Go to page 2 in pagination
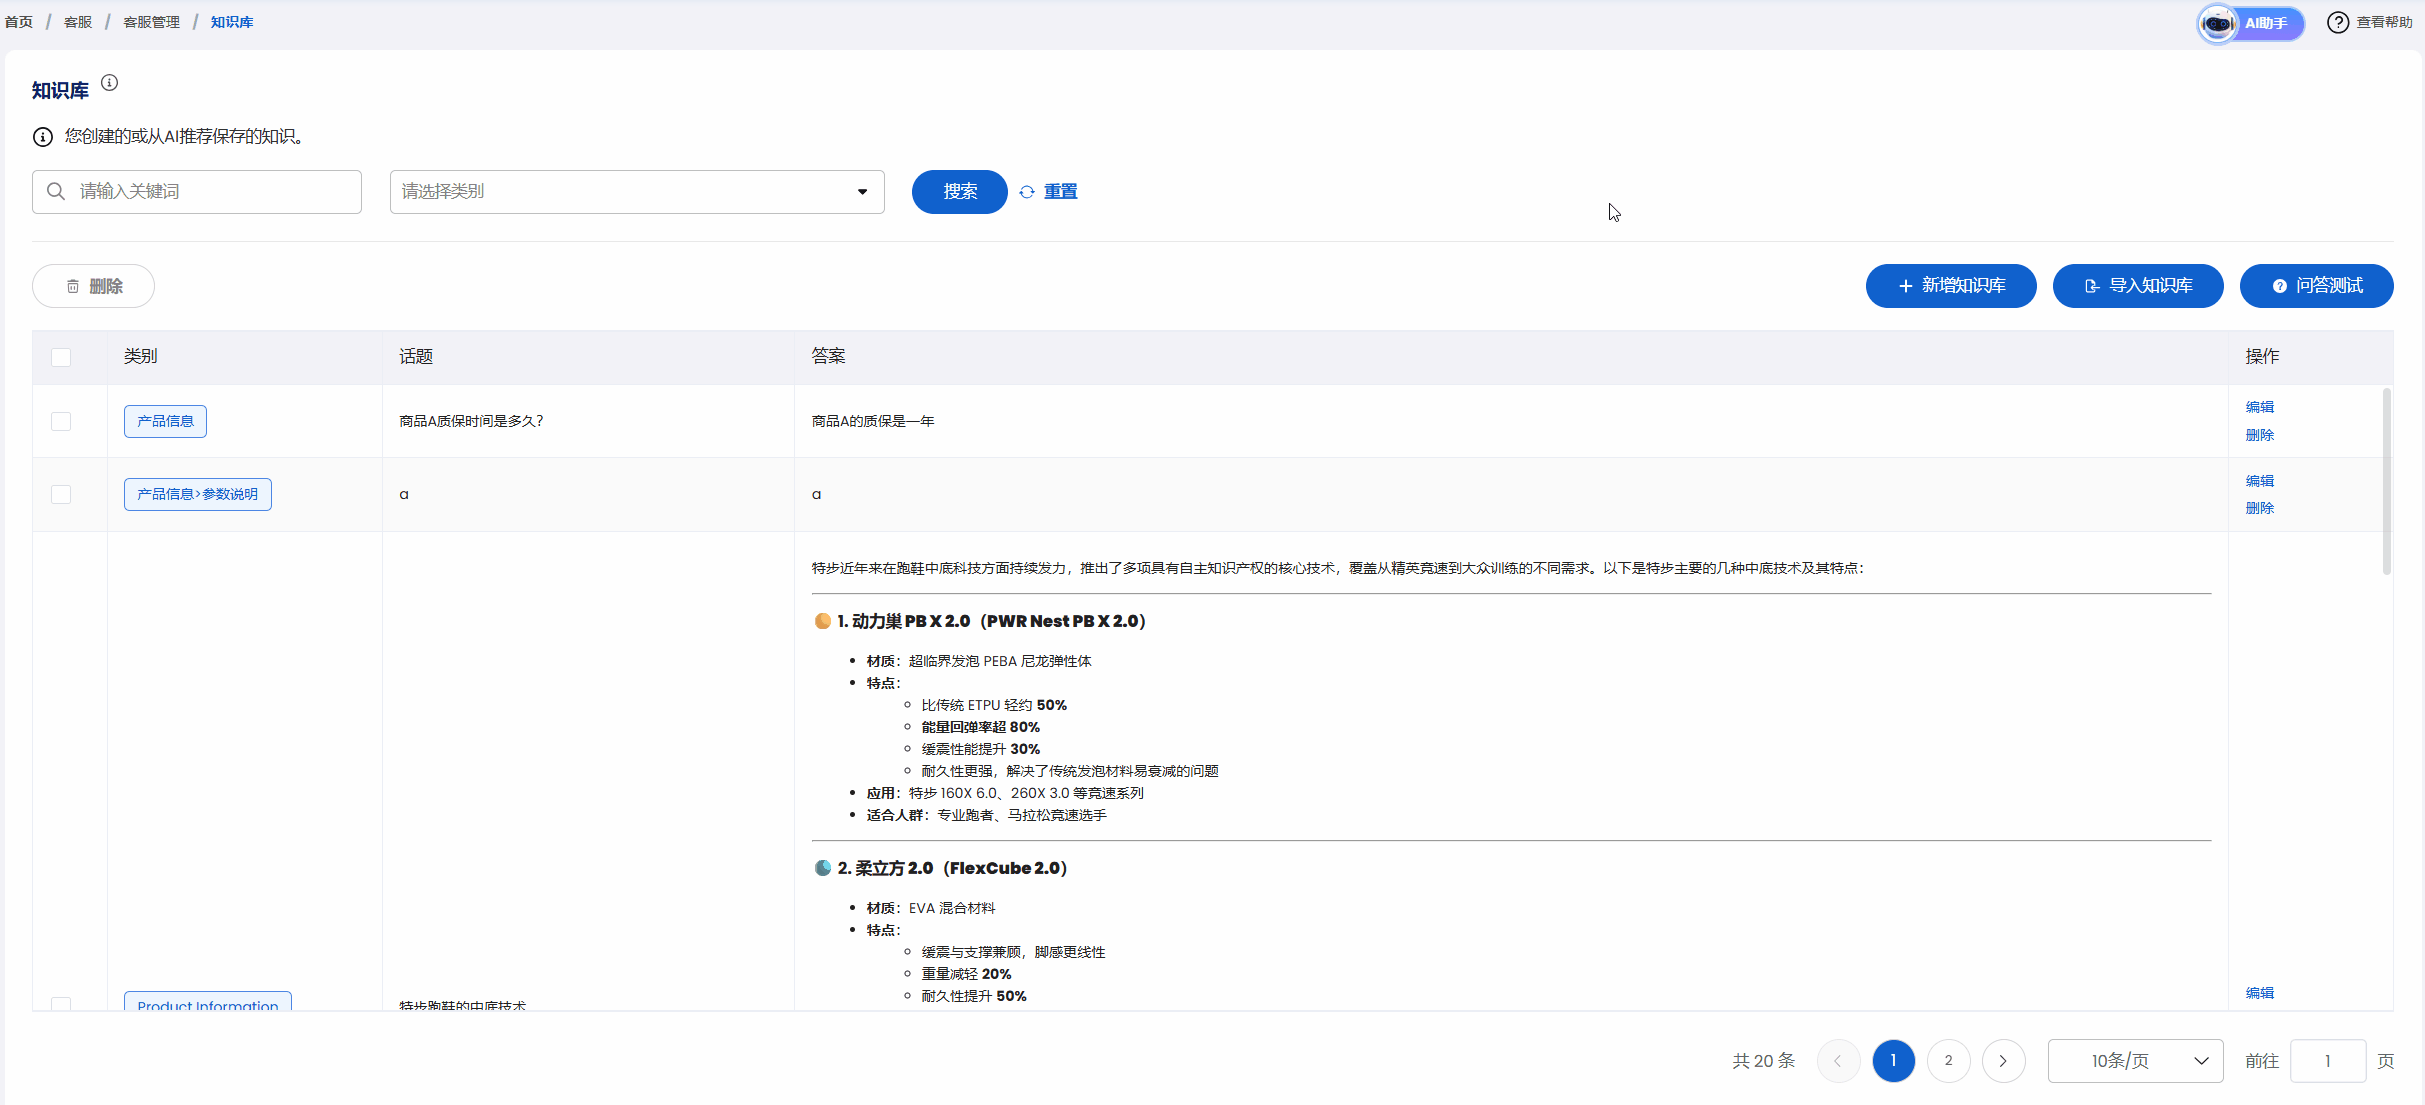Viewport: 2425px width, 1105px height. coord(1948,1061)
